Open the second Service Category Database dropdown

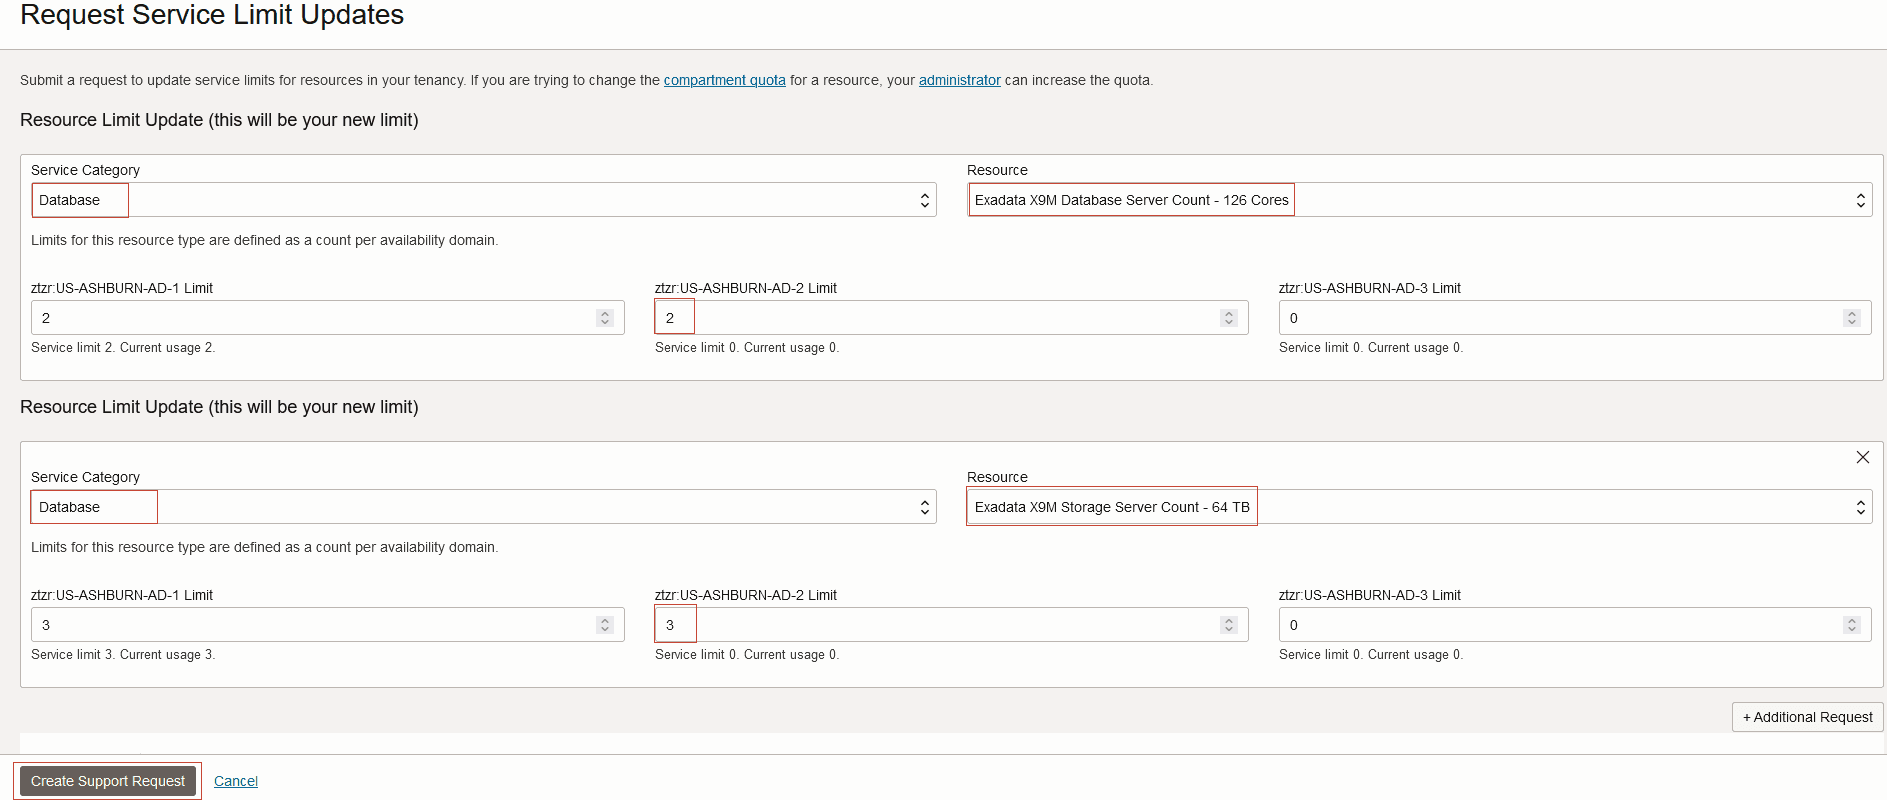[x=484, y=507]
